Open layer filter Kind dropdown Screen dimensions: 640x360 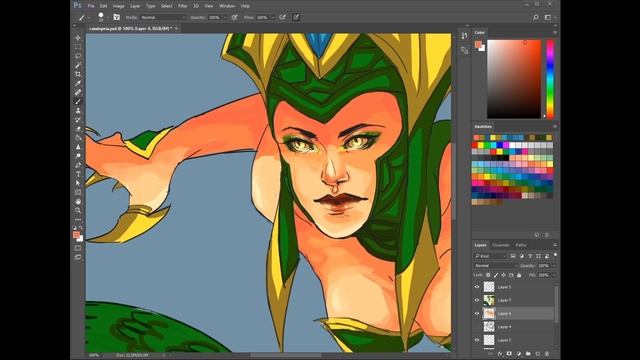pyautogui.click(x=490, y=256)
